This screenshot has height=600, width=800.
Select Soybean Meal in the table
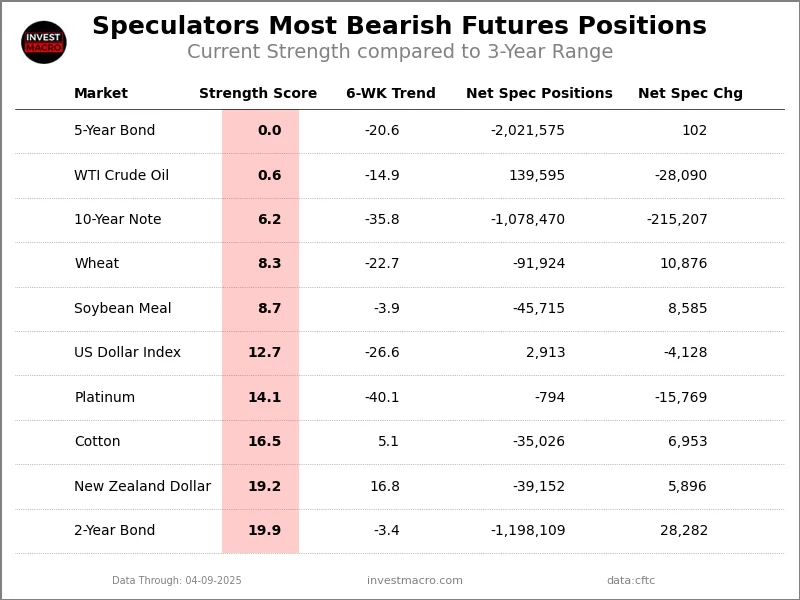[x=123, y=309]
